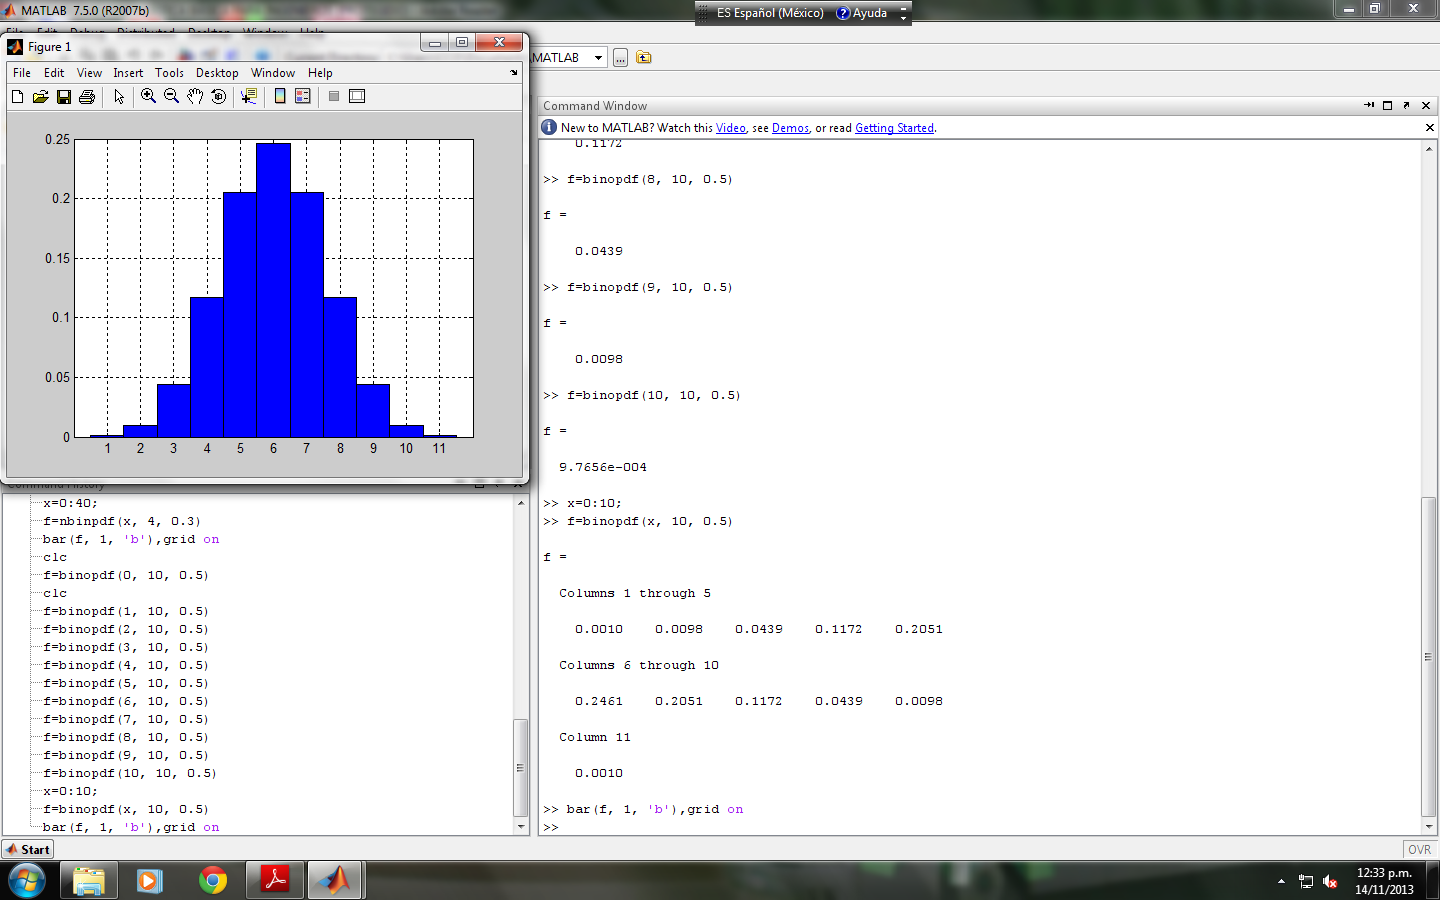Maximize the Command Window panel
Screen dimensions: 1440x900
tap(1387, 106)
